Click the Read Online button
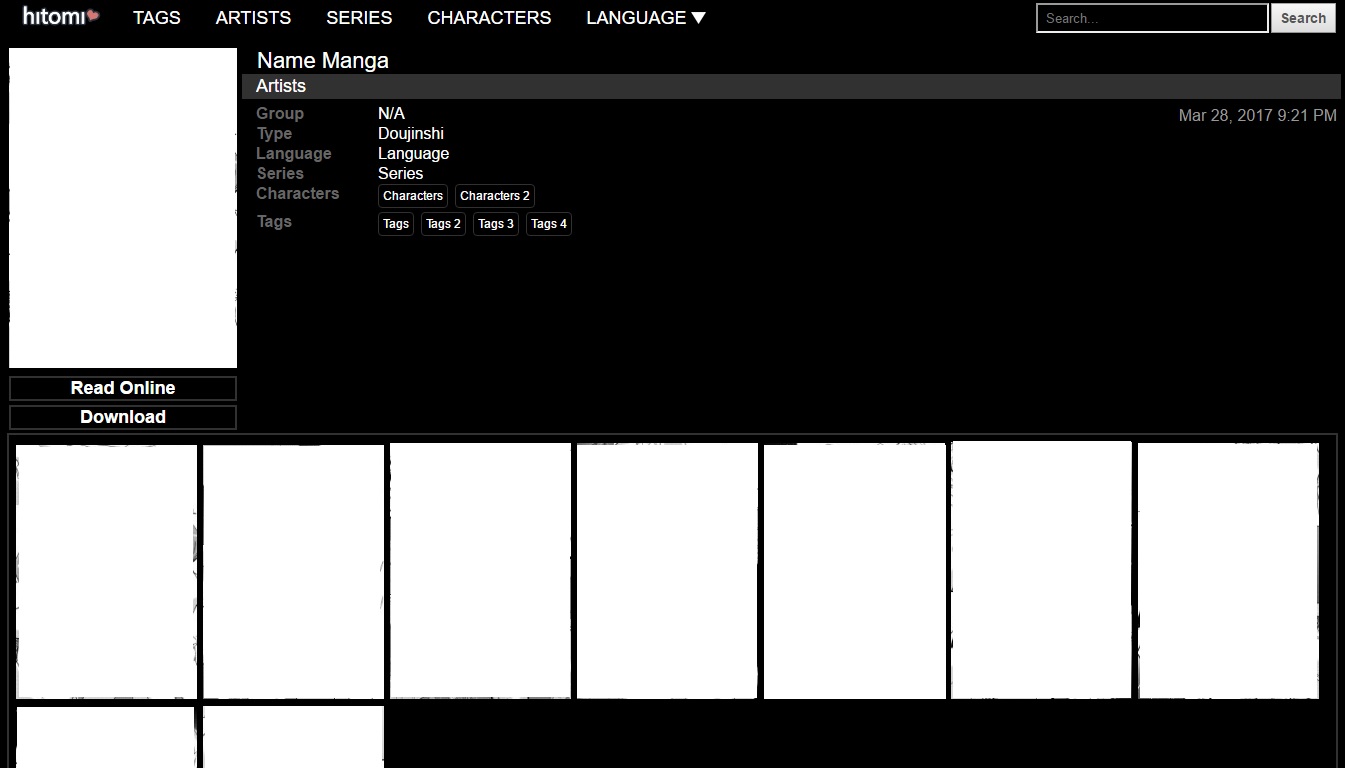The height and width of the screenshot is (768, 1345). click(123, 388)
